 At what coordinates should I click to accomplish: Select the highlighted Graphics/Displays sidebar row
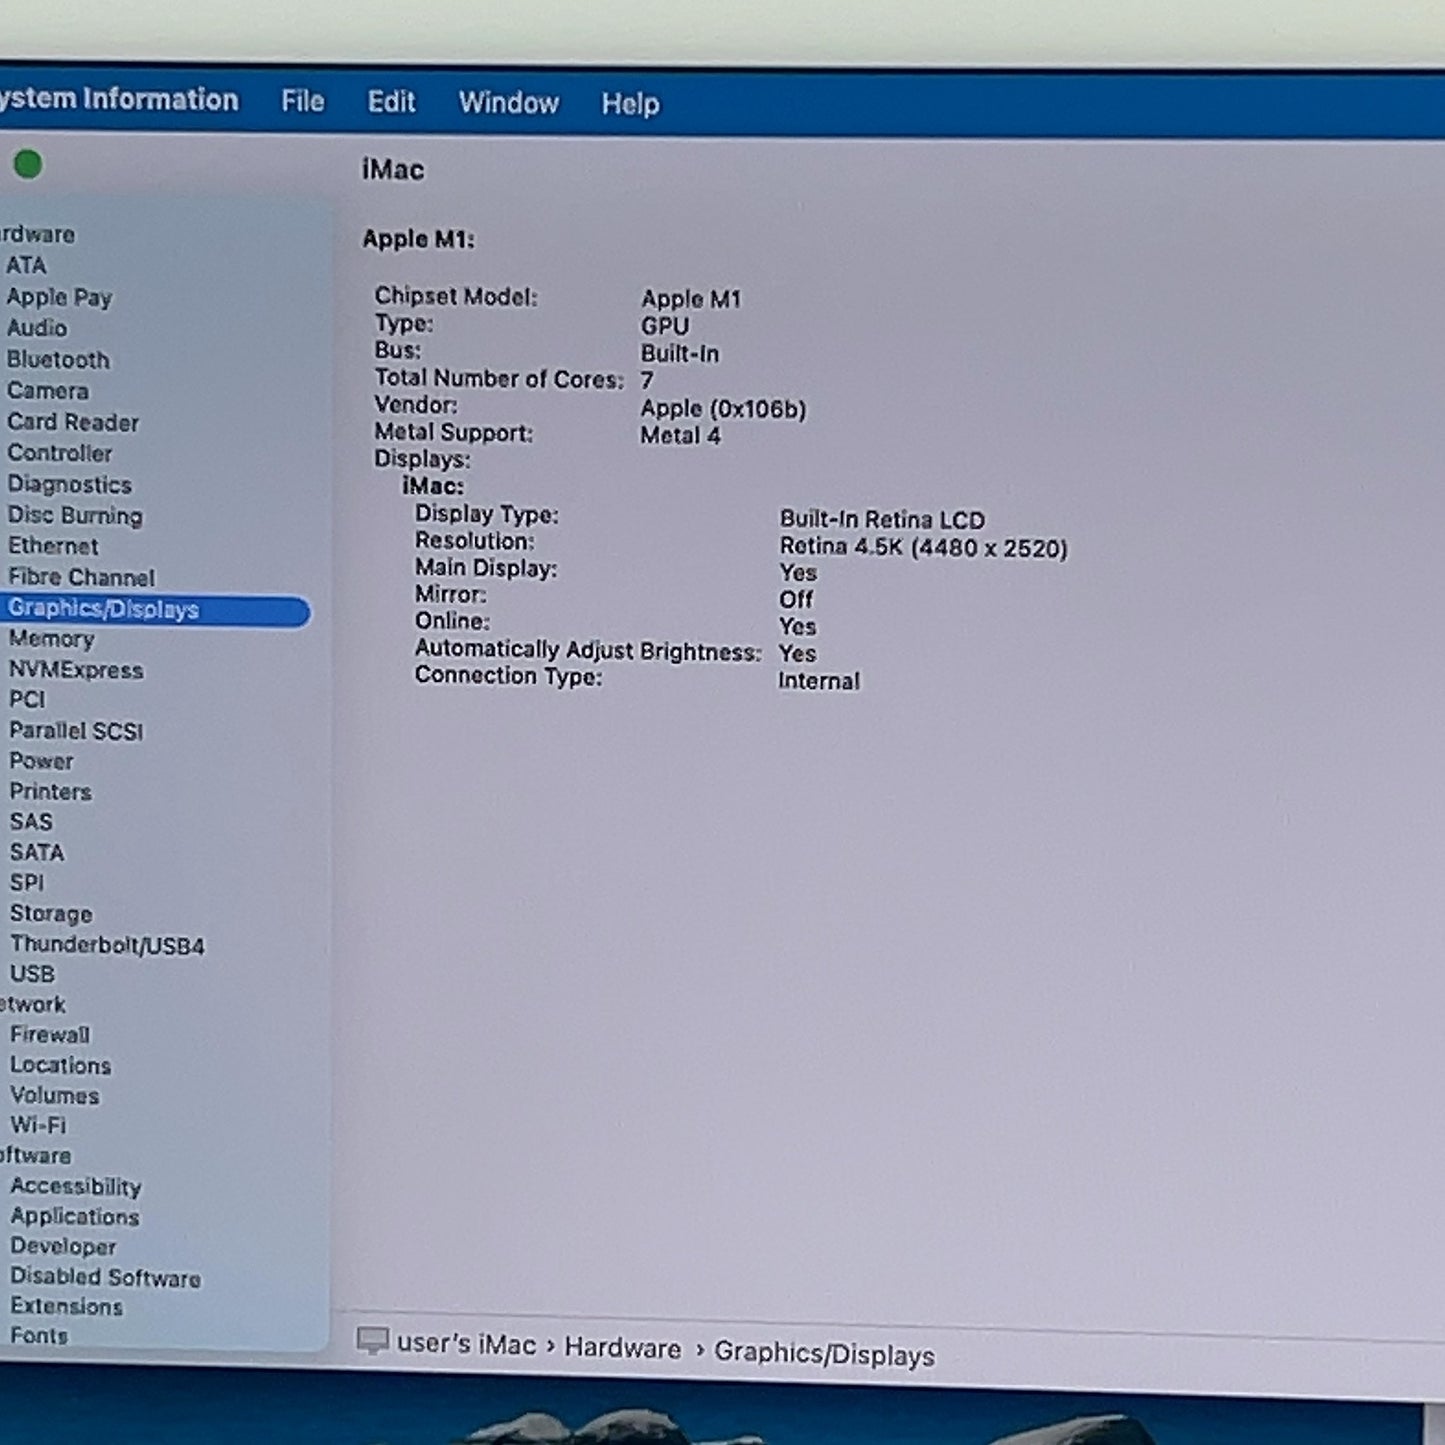(155, 610)
